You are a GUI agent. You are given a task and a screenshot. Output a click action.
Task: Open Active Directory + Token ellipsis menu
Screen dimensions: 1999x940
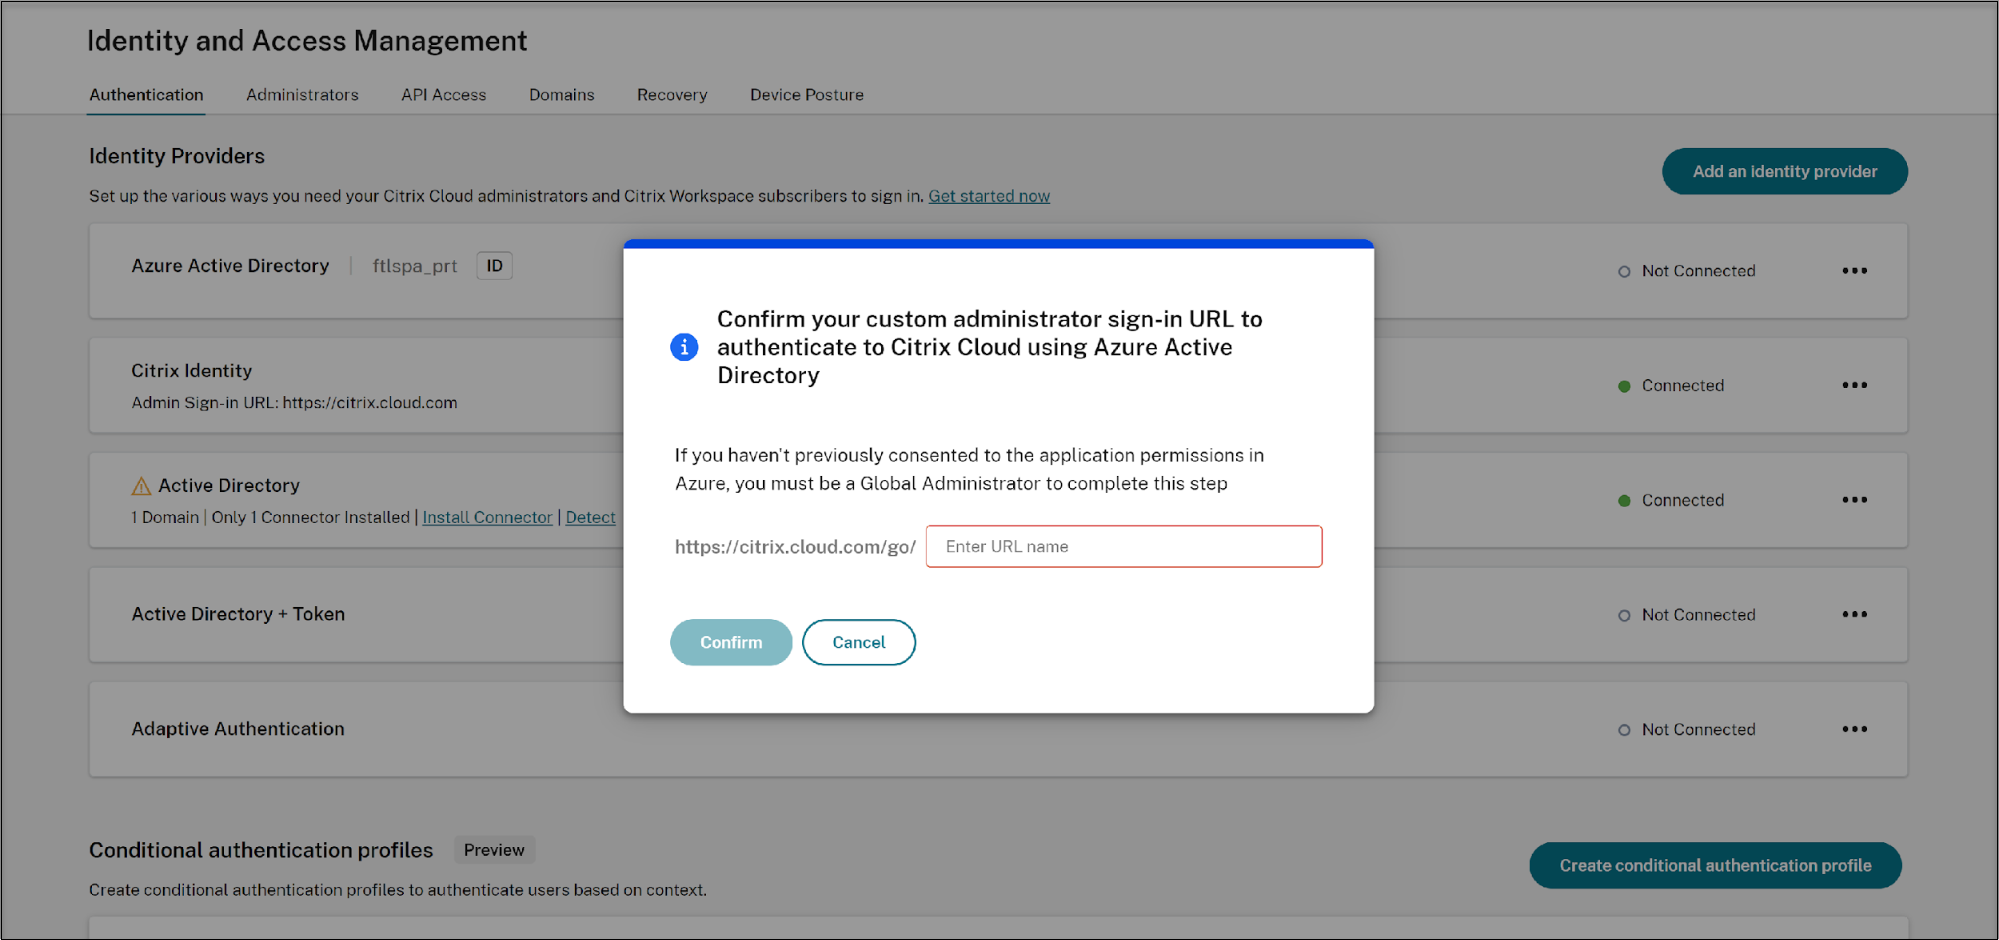tap(1854, 615)
